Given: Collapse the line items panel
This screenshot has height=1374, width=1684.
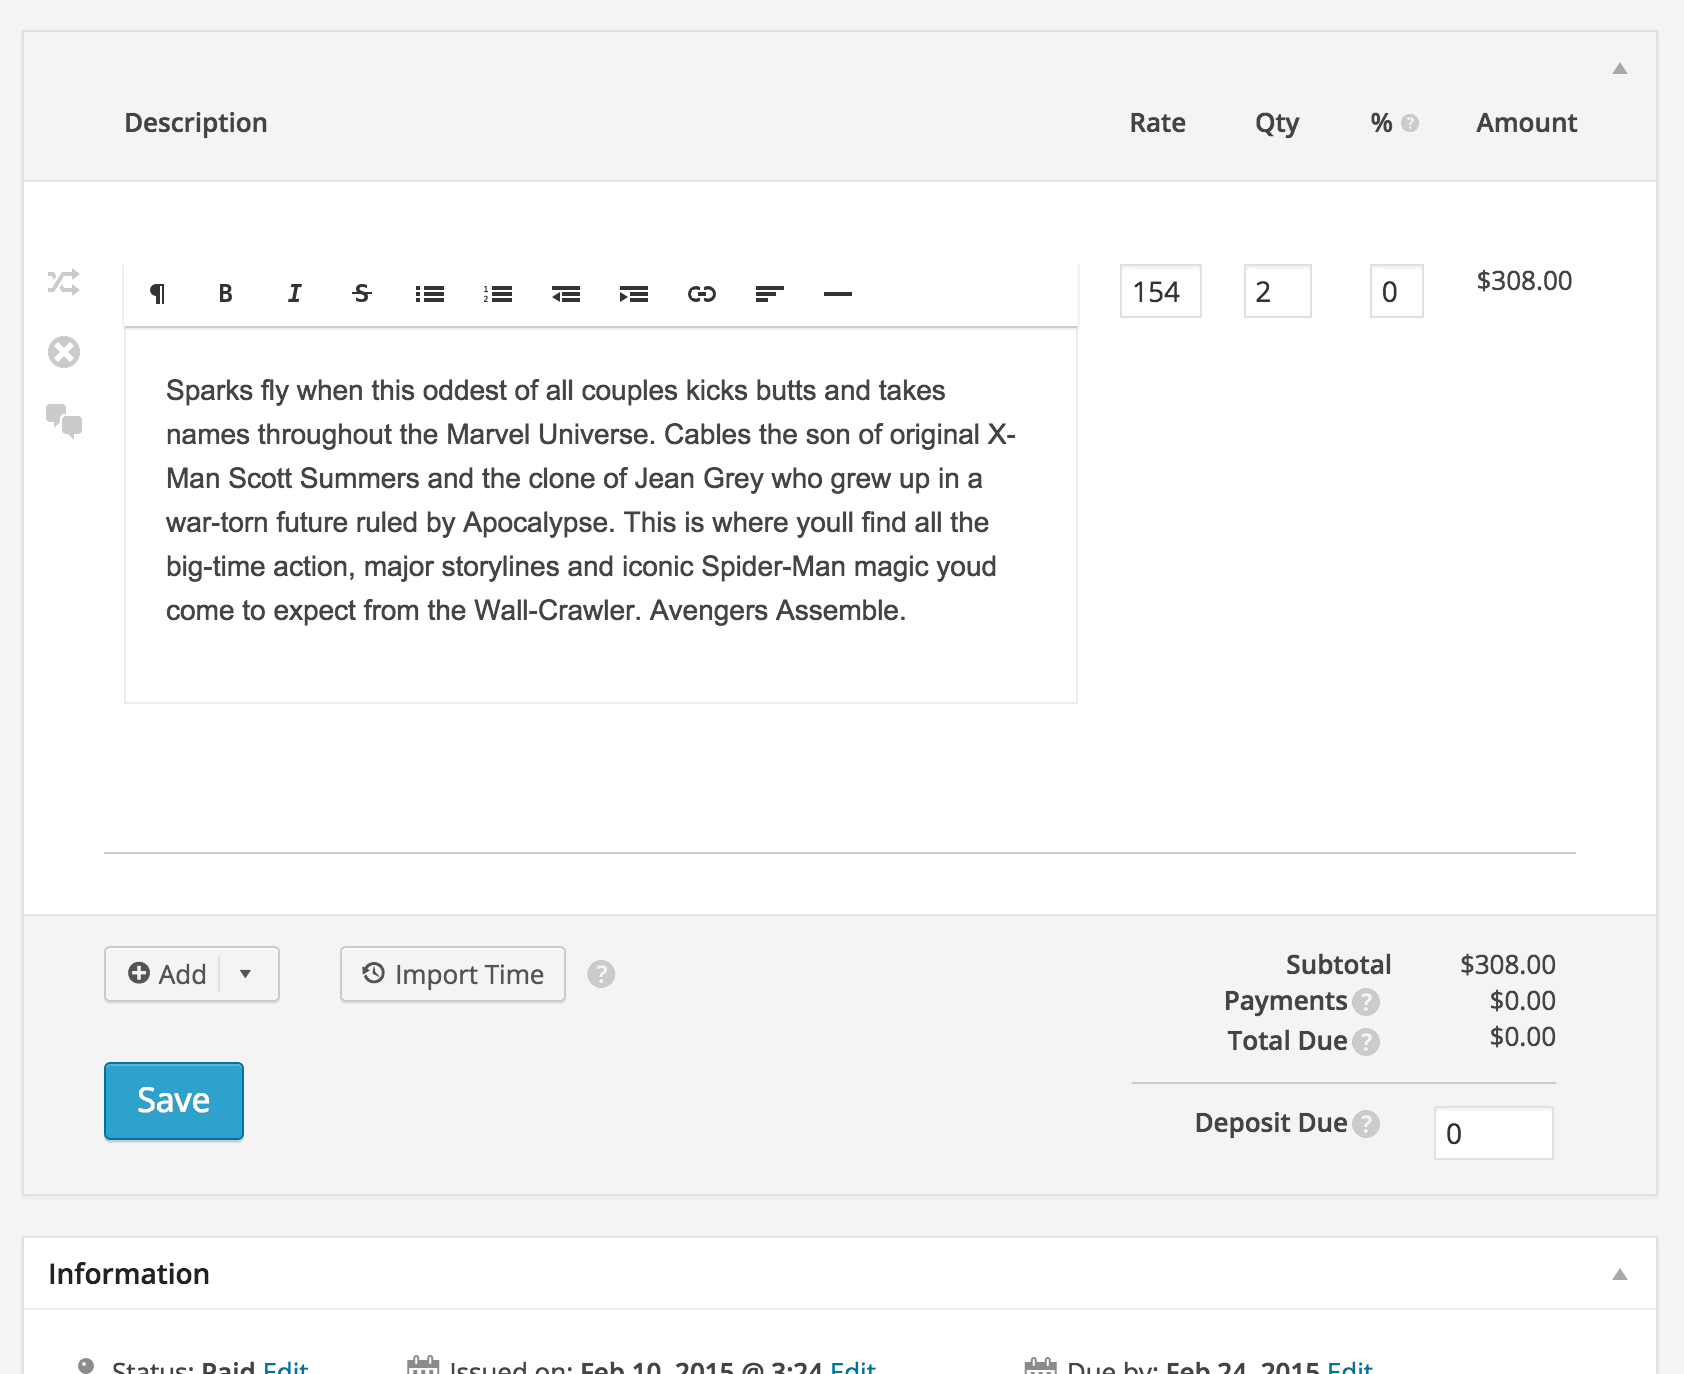Looking at the screenshot, I should pos(1619,69).
